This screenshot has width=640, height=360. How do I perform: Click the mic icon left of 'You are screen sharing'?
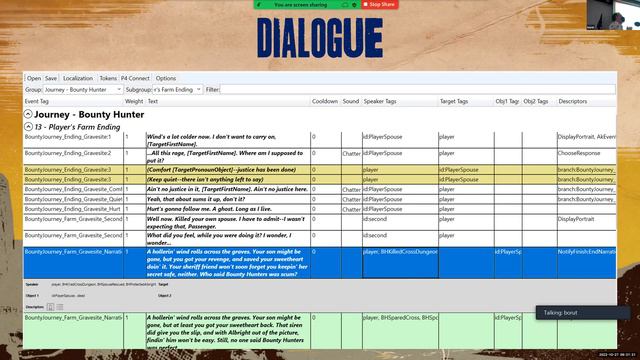coord(259,5)
